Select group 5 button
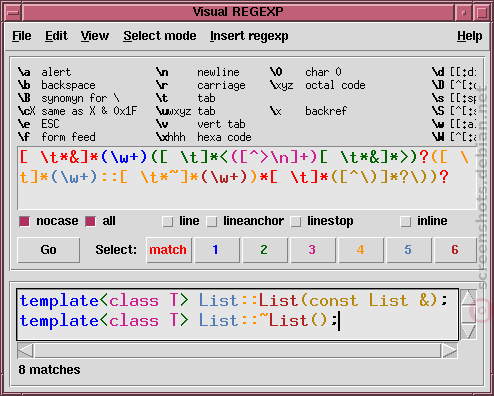The image size is (494, 396). click(409, 250)
